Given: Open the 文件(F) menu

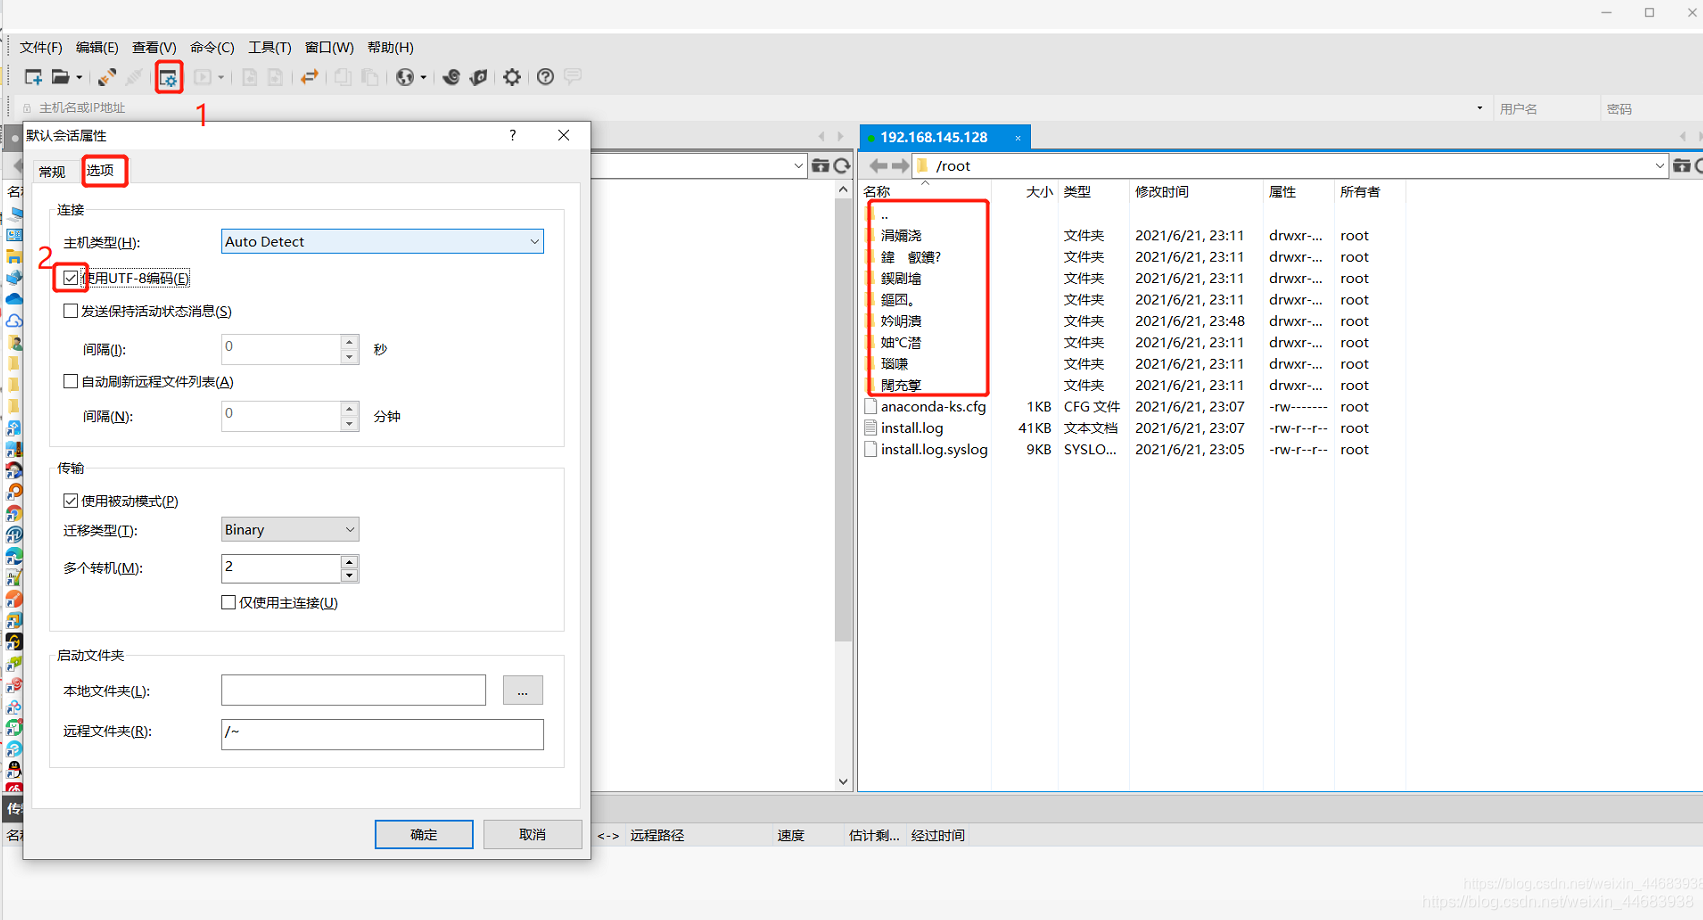Looking at the screenshot, I should tap(41, 47).
